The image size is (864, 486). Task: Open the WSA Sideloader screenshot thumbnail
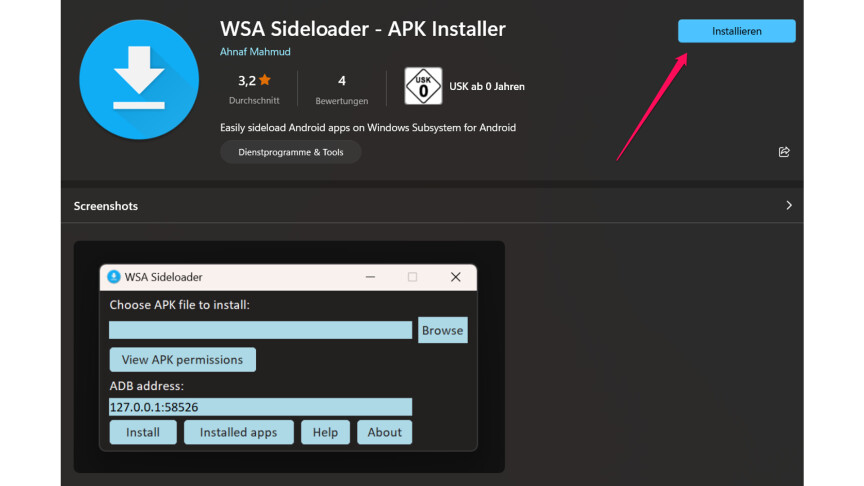coord(289,357)
